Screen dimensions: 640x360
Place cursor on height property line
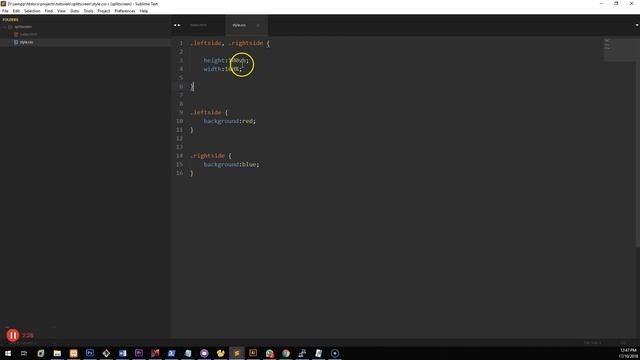point(226,60)
